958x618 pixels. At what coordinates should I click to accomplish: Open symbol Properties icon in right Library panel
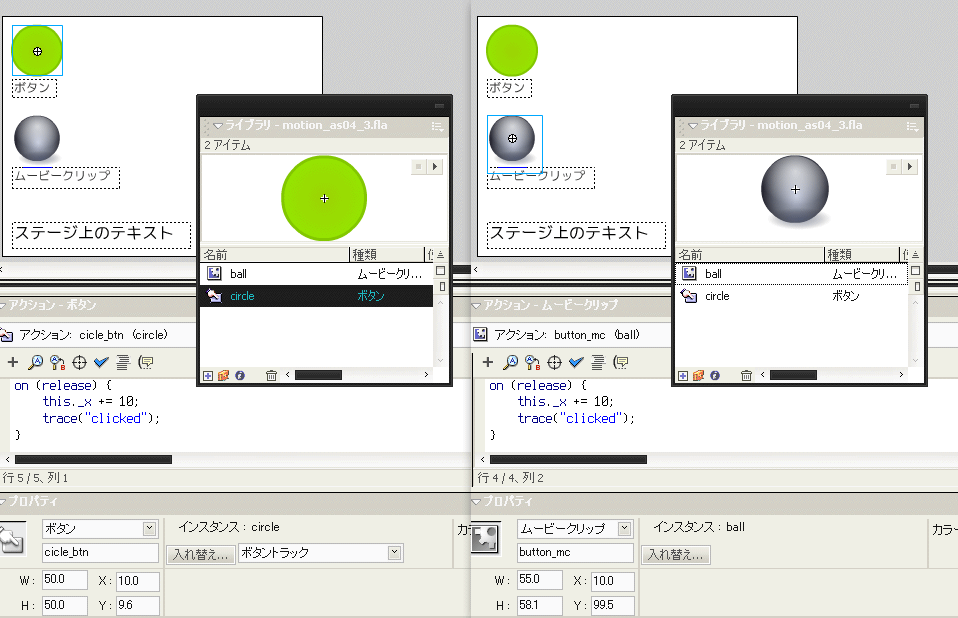click(714, 374)
